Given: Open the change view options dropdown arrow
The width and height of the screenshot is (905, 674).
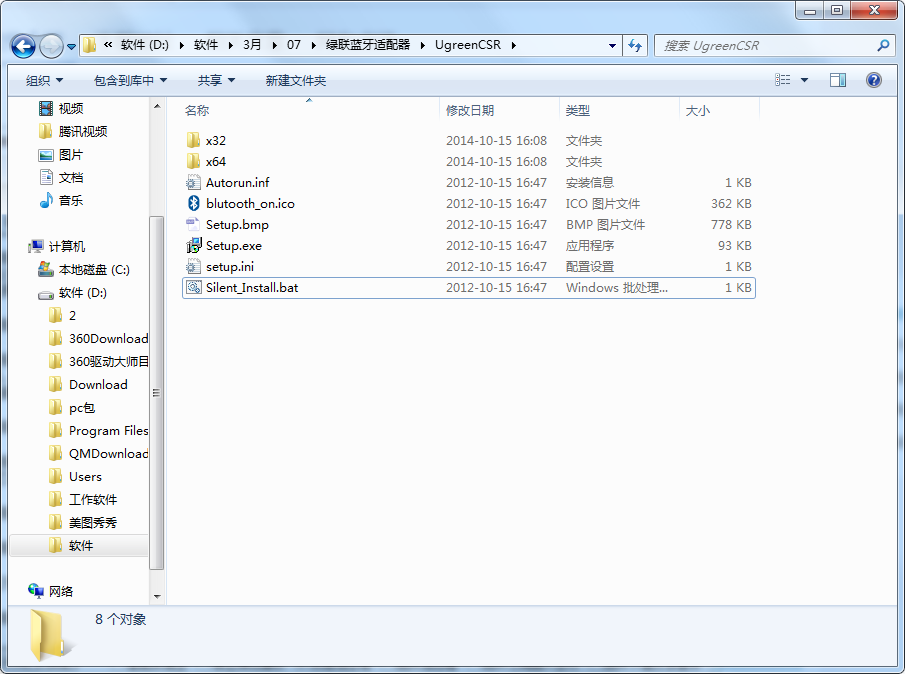Looking at the screenshot, I should point(804,80).
